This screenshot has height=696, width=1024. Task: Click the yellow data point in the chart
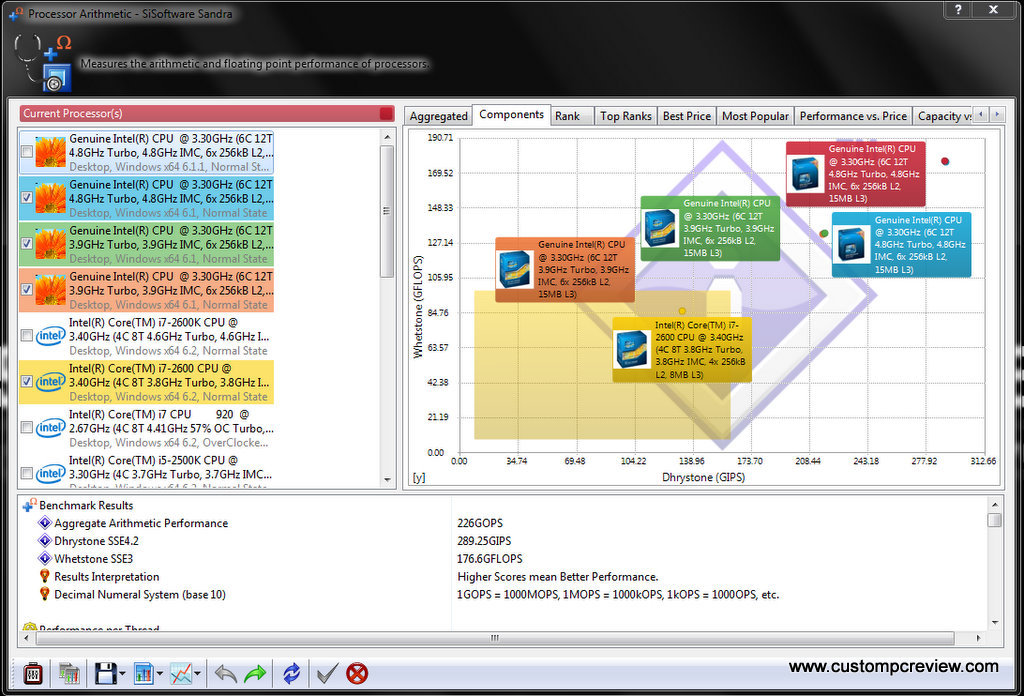click(682, 311)
